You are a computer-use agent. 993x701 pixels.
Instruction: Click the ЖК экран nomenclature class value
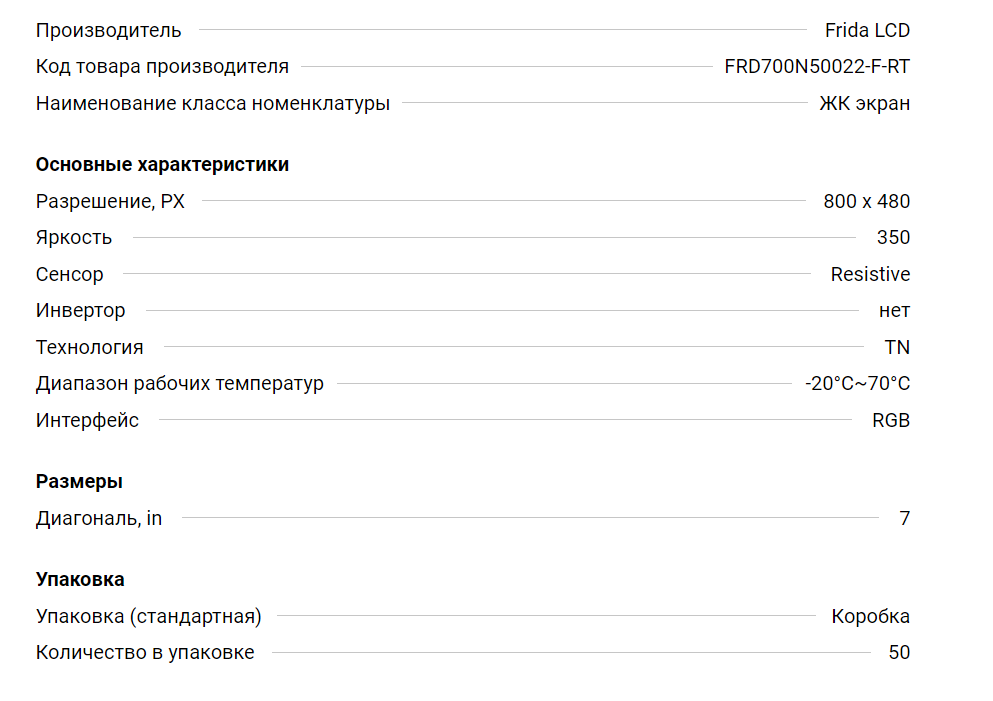pyautogui.click(x=864, y=103)
